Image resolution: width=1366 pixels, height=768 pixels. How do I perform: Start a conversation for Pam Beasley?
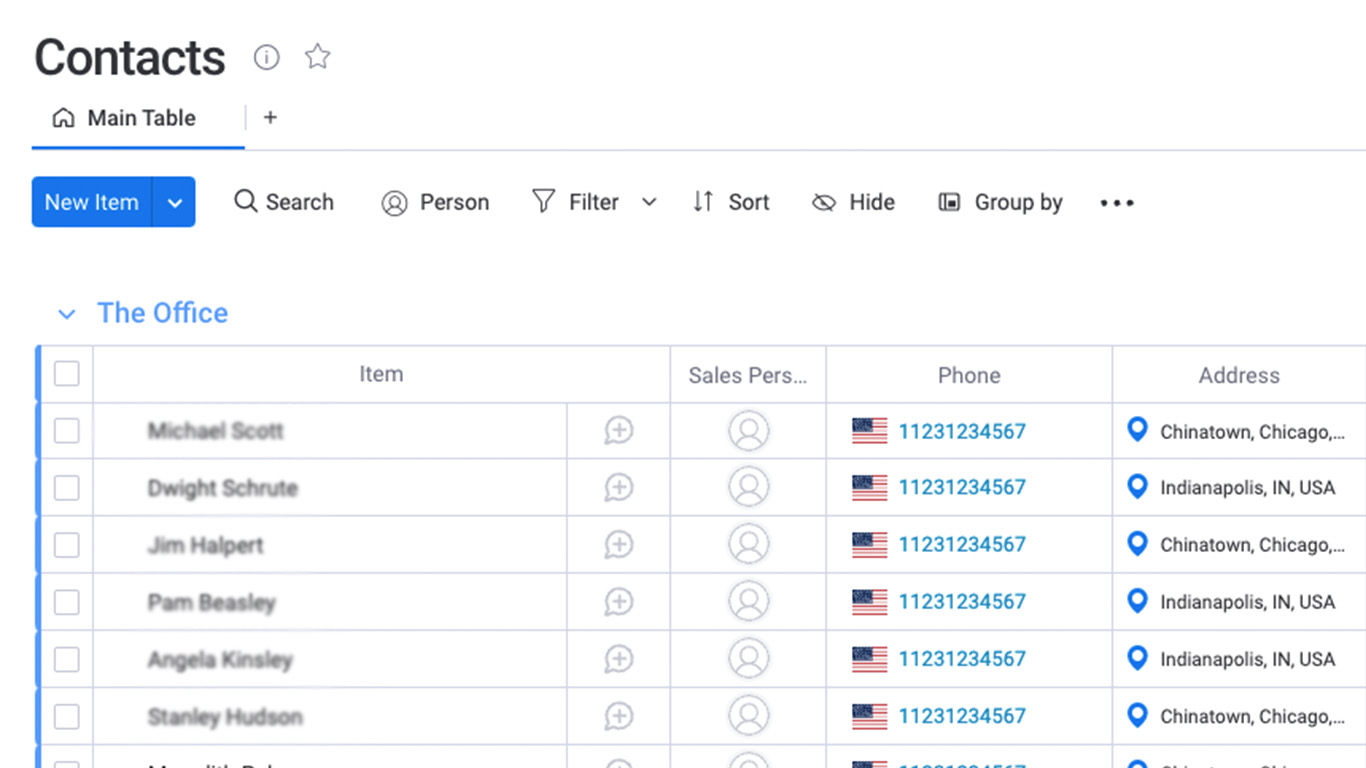[619, 602]
